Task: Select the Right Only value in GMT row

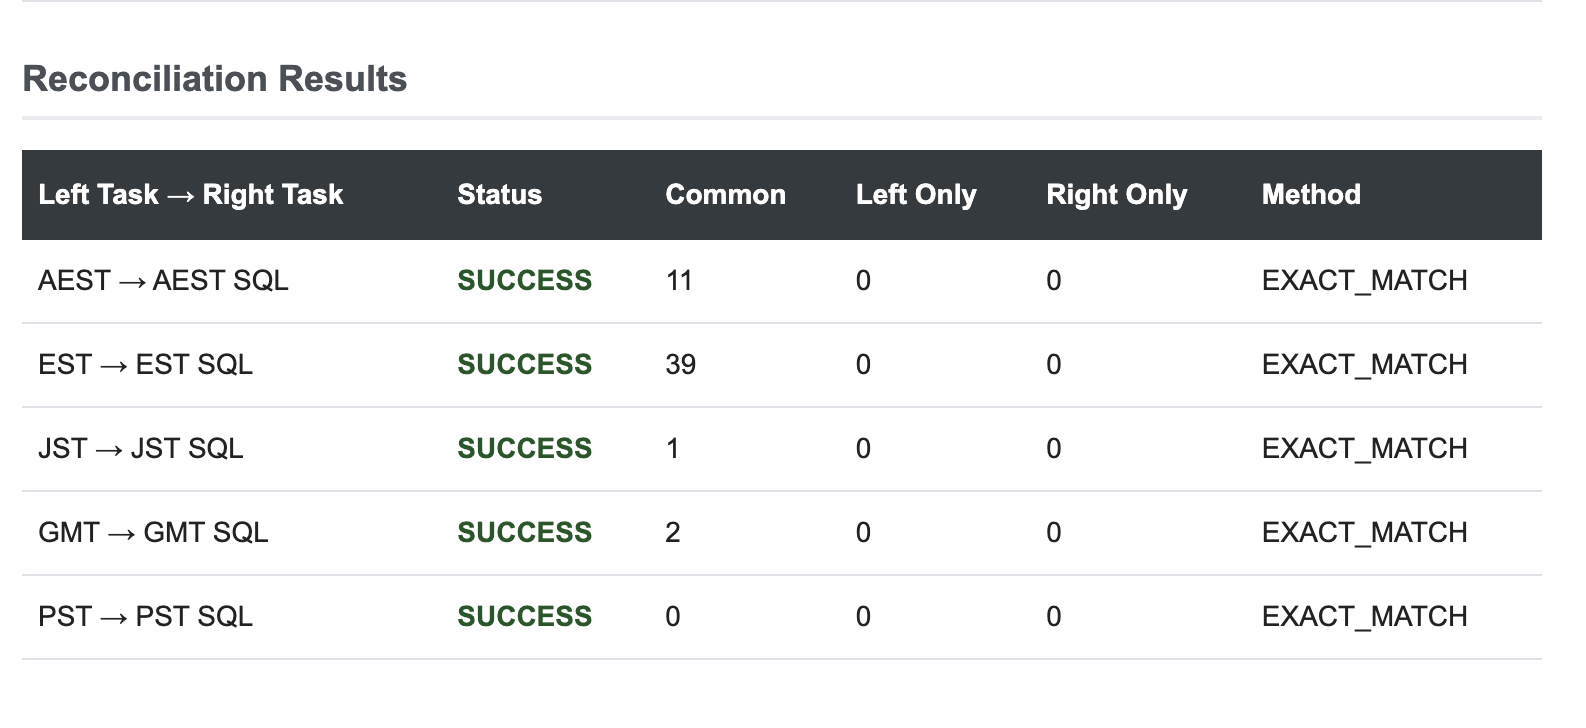Action: point(1053,533)
